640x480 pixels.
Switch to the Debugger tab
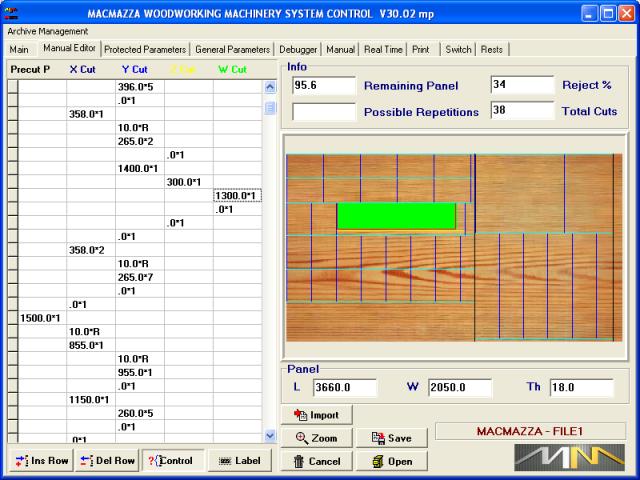click(298, 49)
